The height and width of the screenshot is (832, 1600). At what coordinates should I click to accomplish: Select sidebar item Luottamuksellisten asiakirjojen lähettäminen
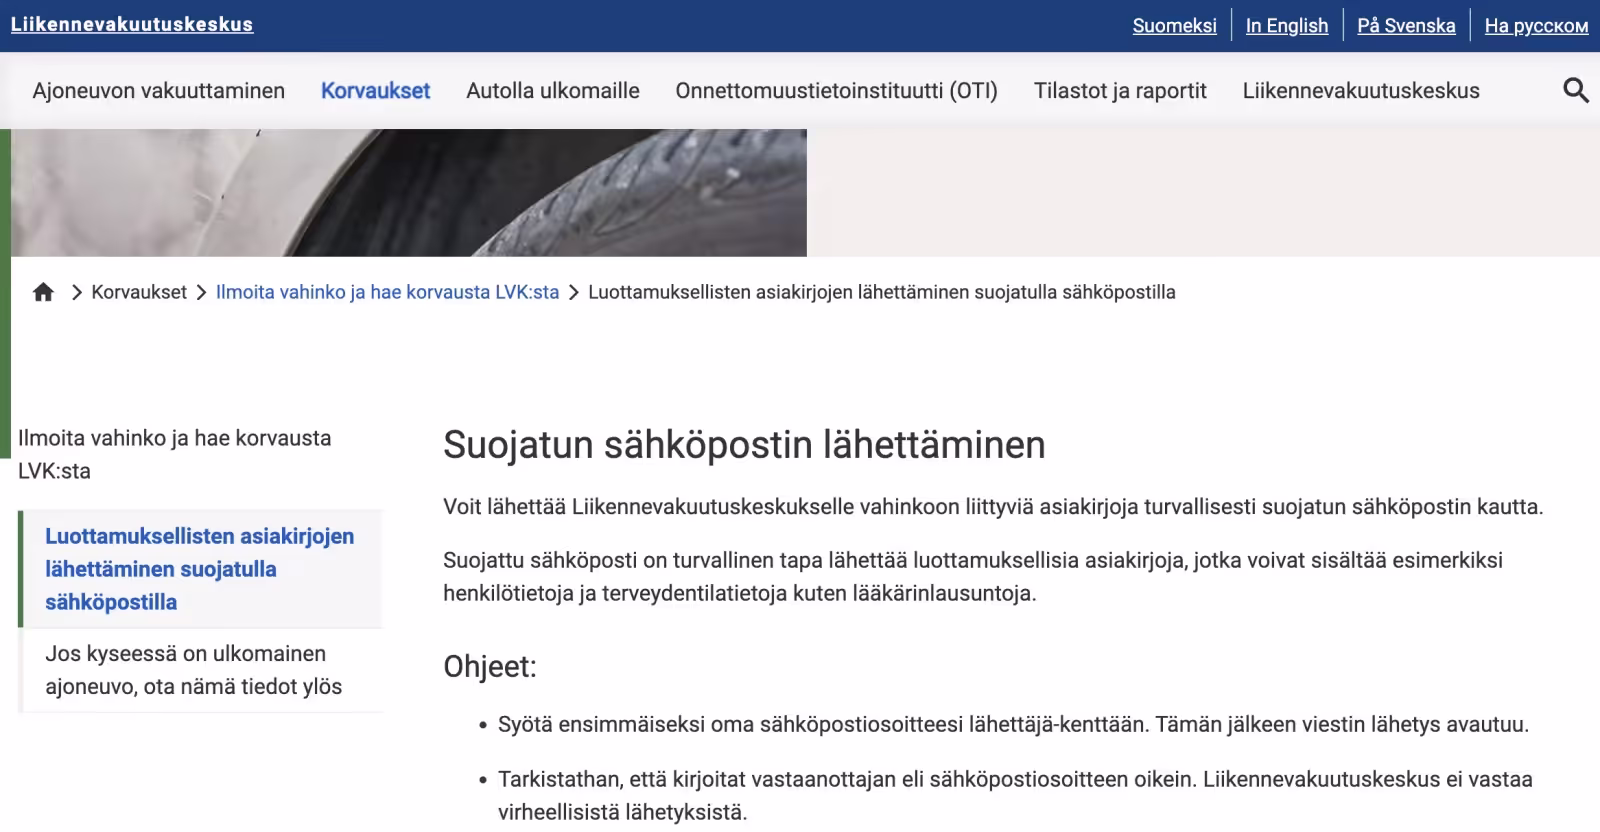pyautogui.click(x=199, y=568)
